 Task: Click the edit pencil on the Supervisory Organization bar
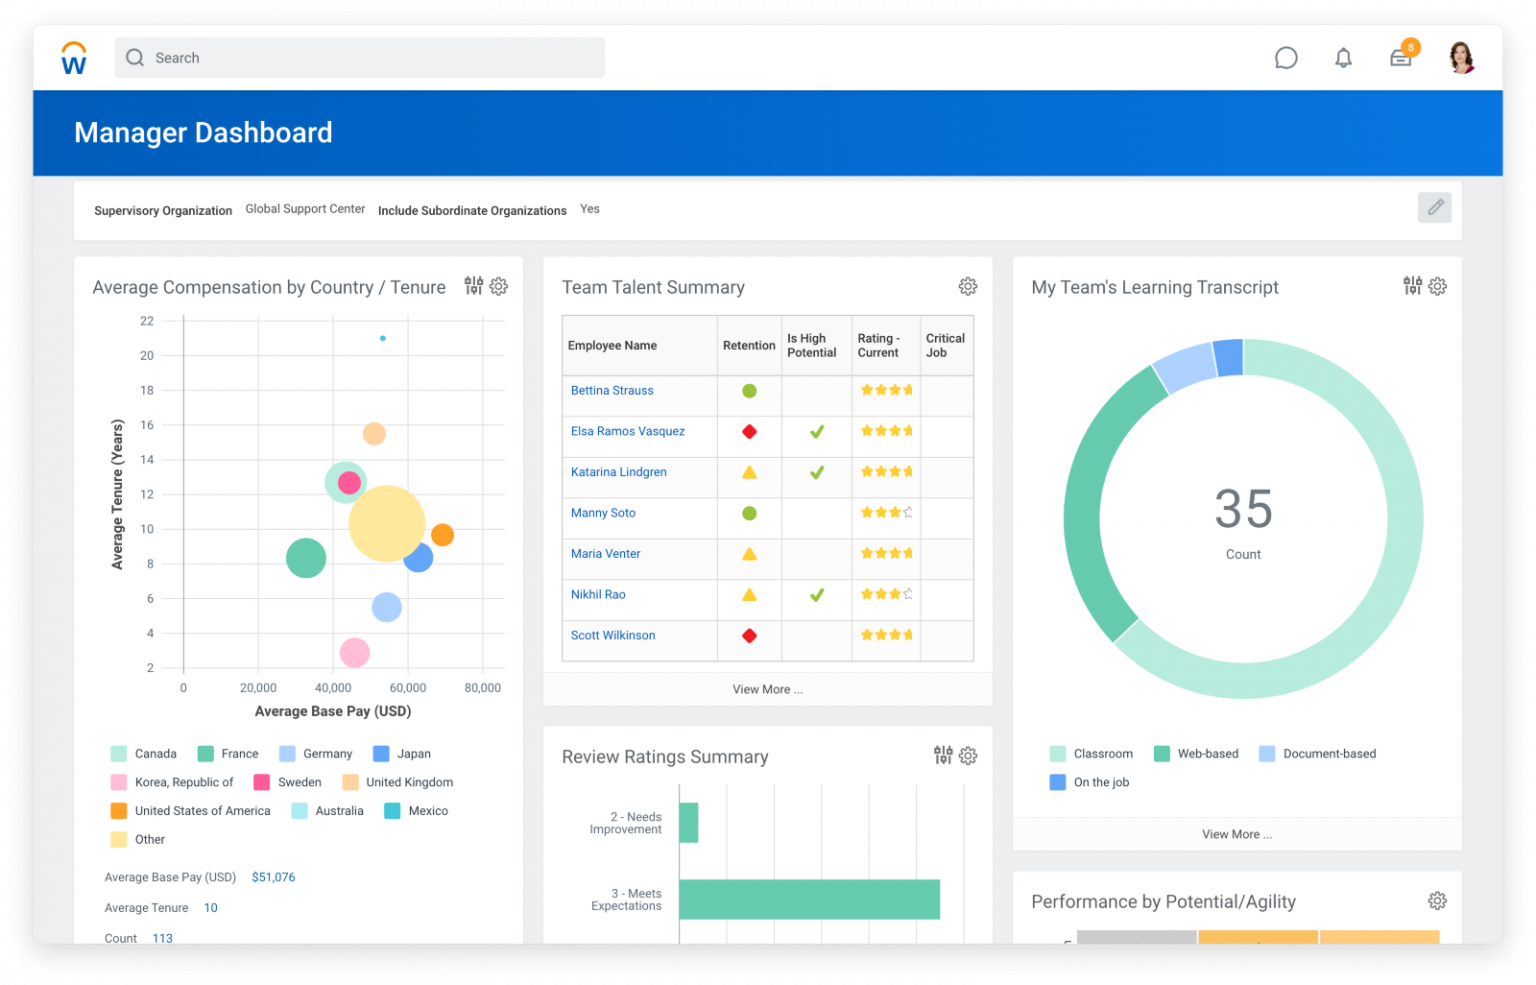tap(1435, 207)
